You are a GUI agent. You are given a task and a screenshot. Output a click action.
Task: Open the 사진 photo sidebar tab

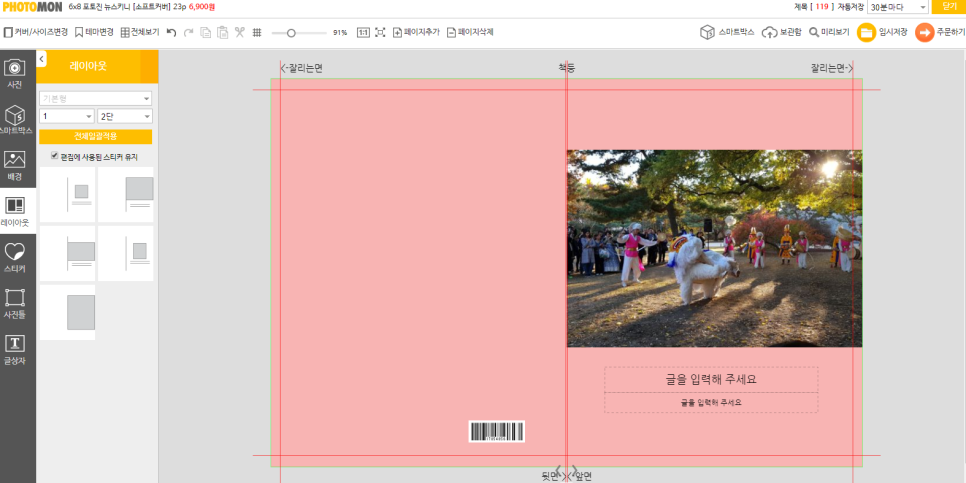click(14, 73)
